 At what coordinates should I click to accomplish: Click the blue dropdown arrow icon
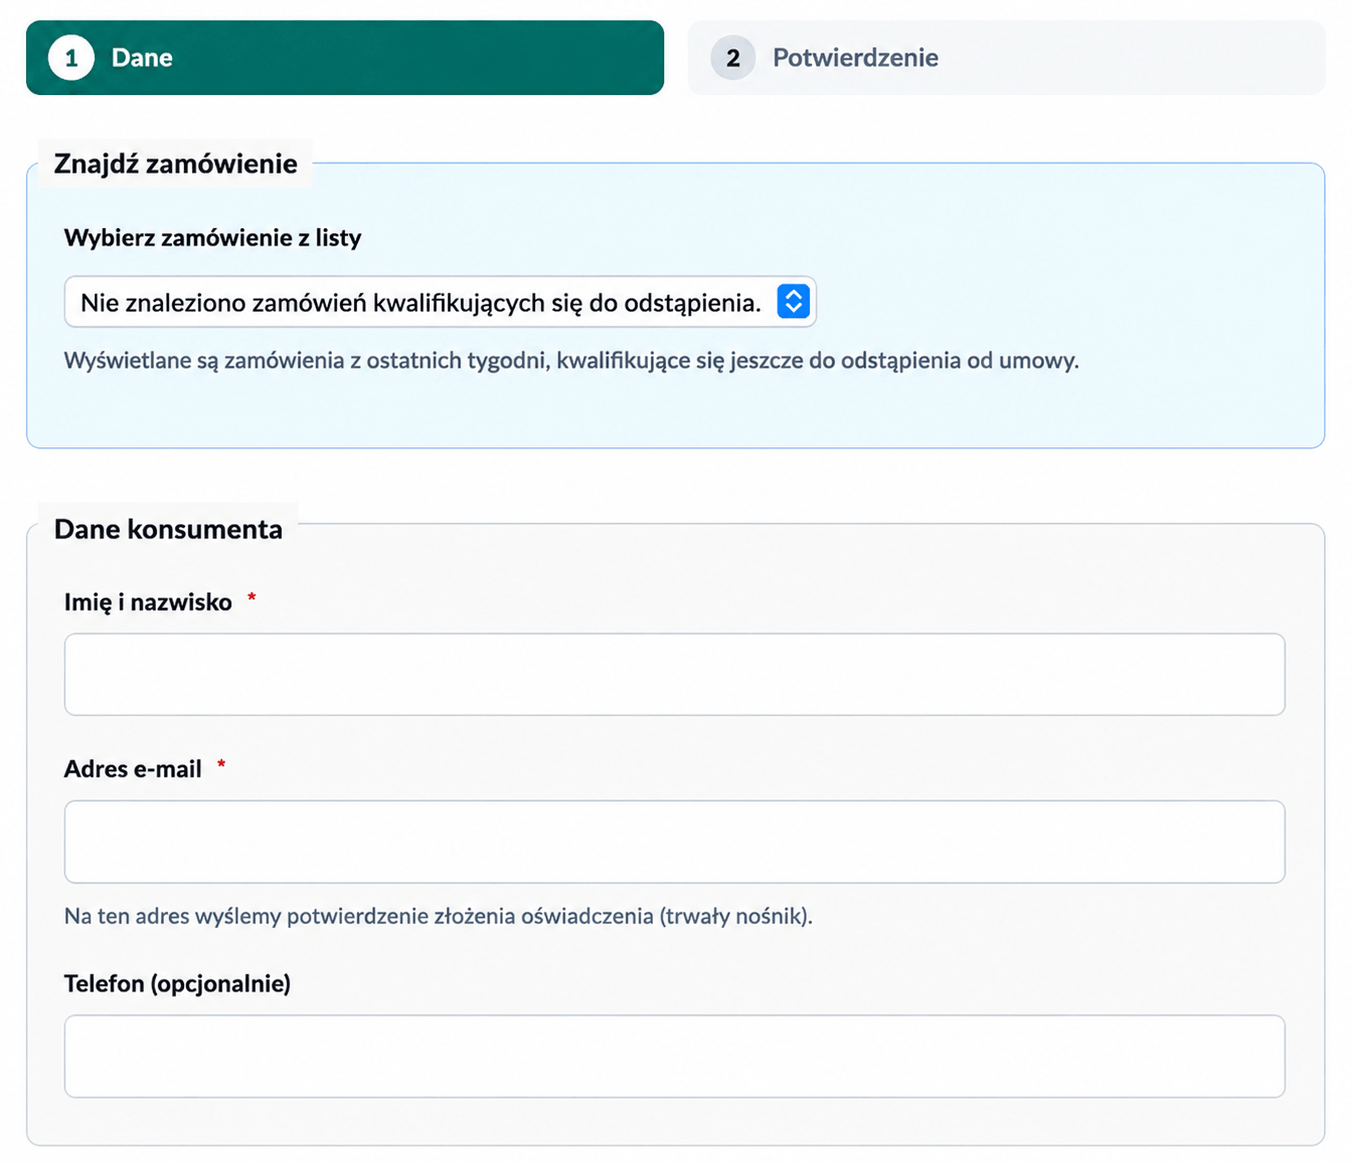tap(793, 302)
